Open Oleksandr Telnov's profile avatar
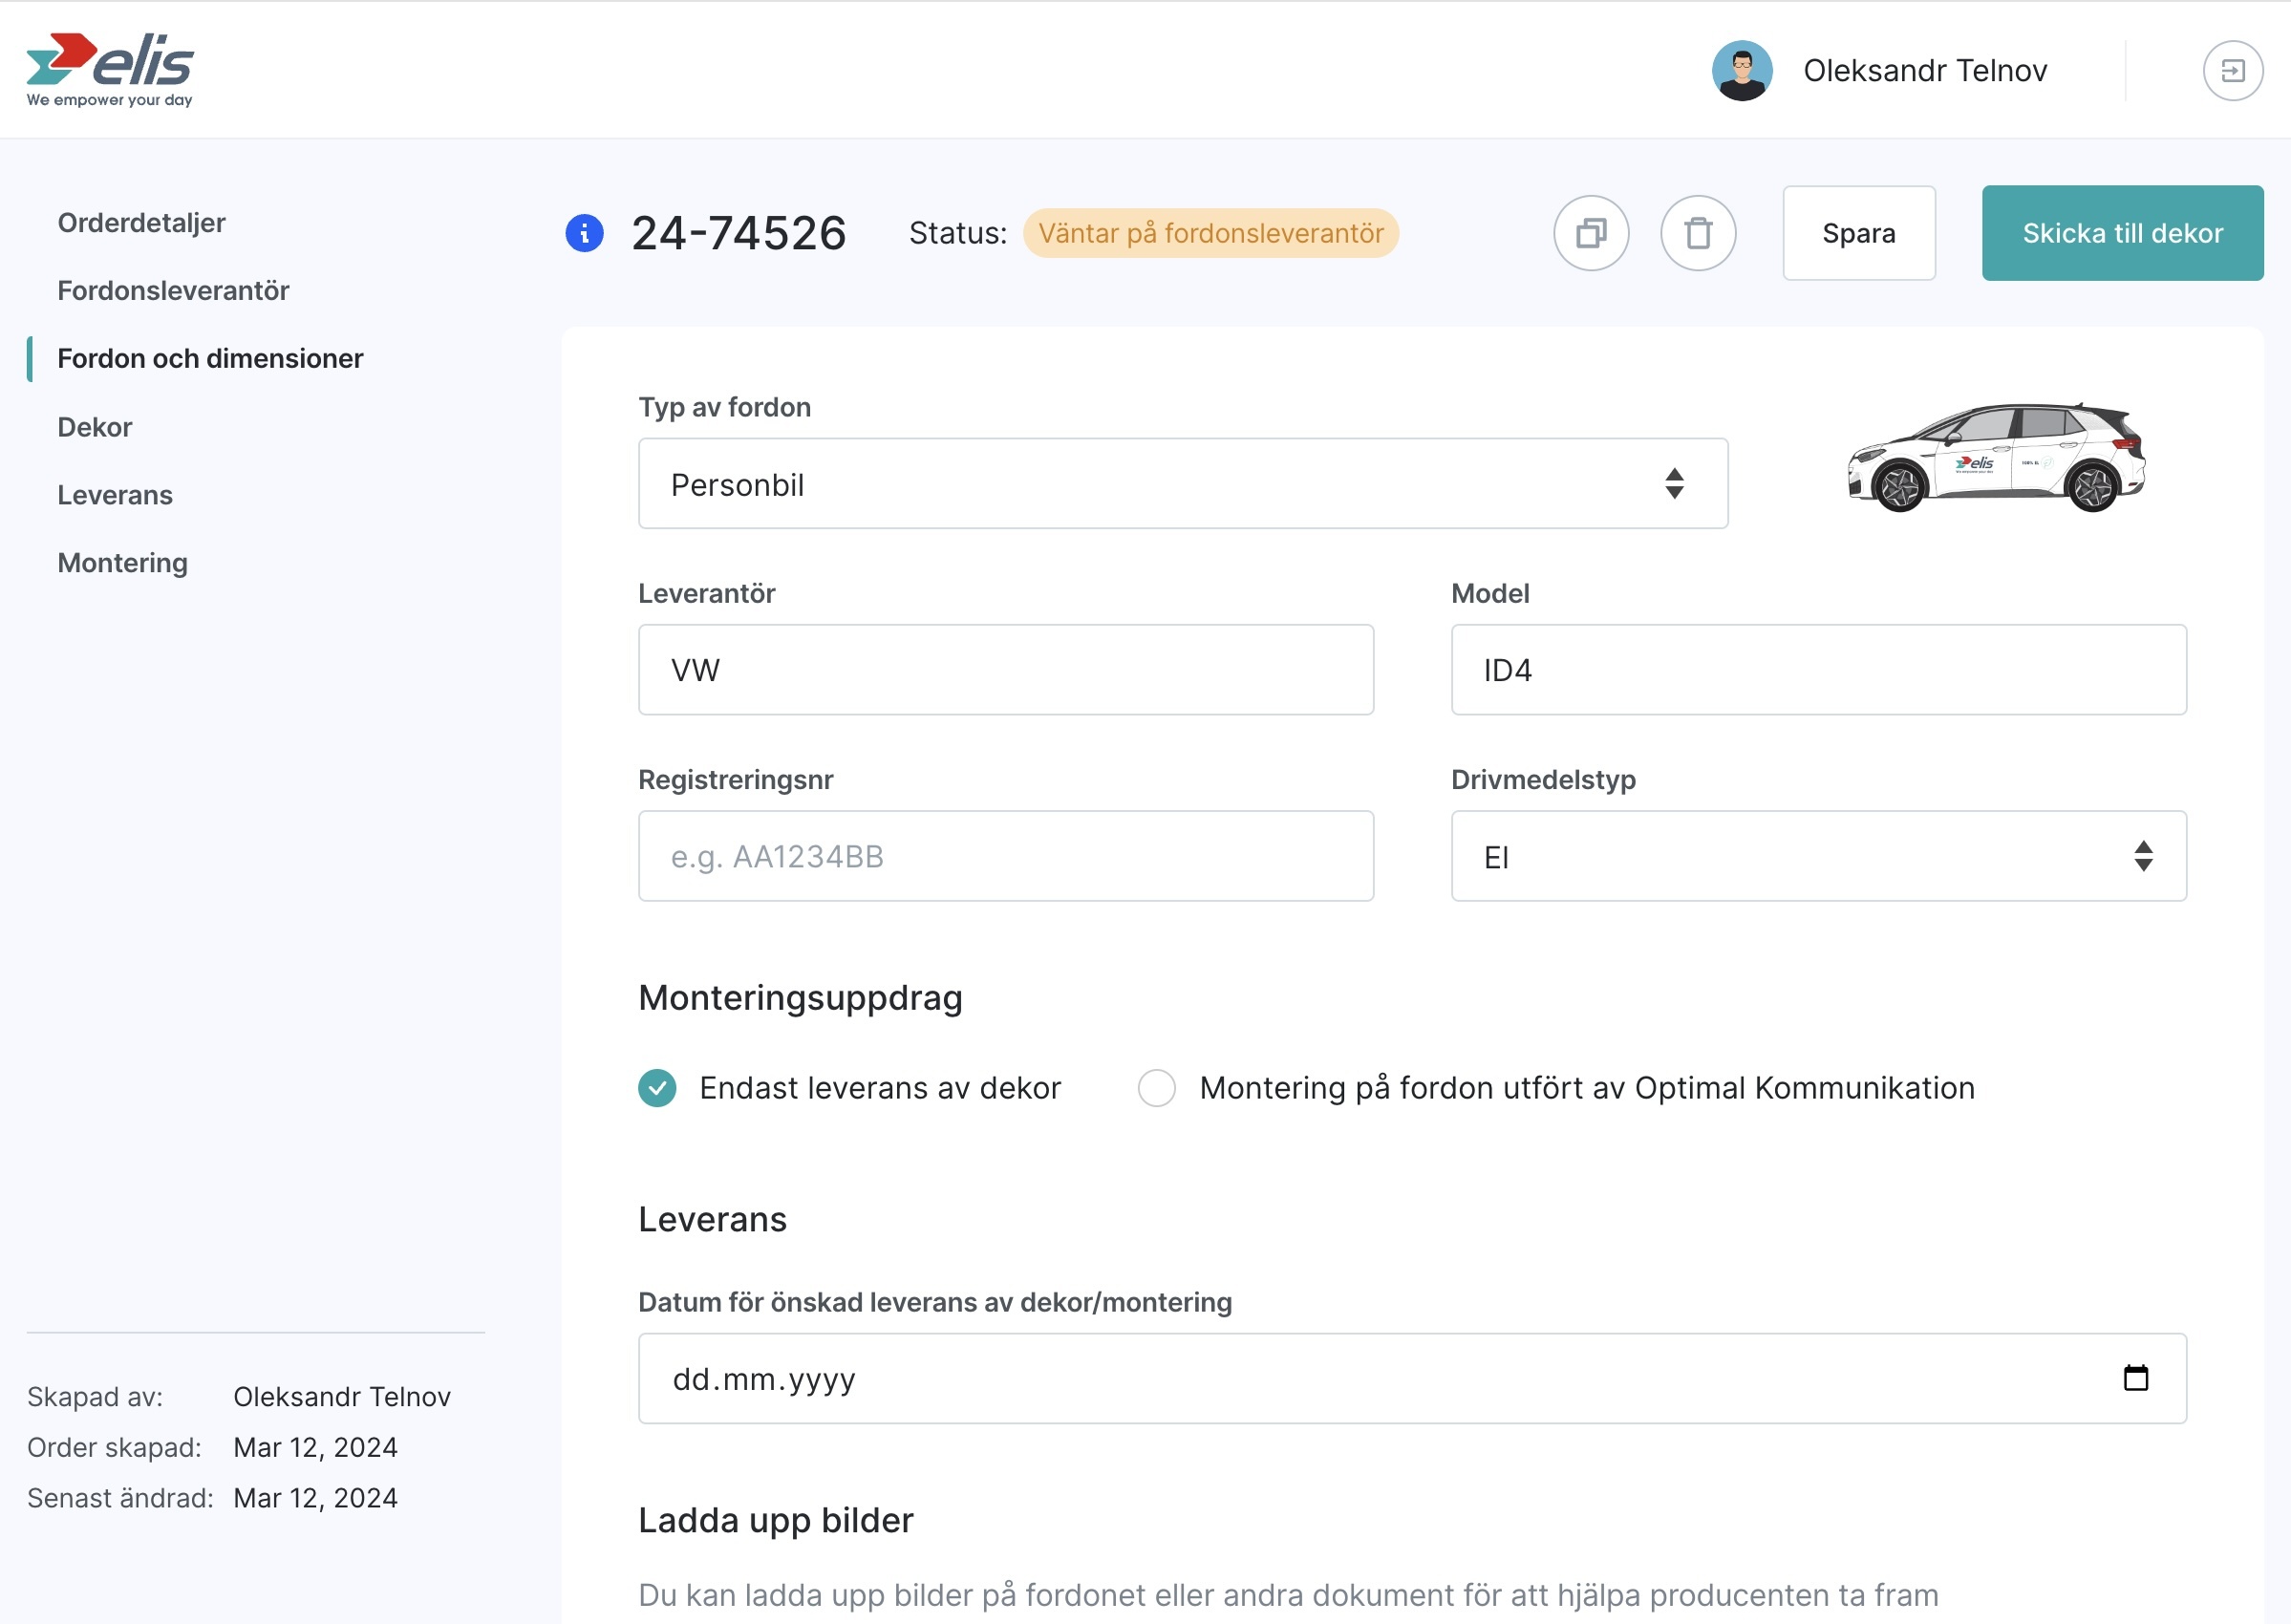Screen dimensions: 2291x1624 (x=1742, y=71)
